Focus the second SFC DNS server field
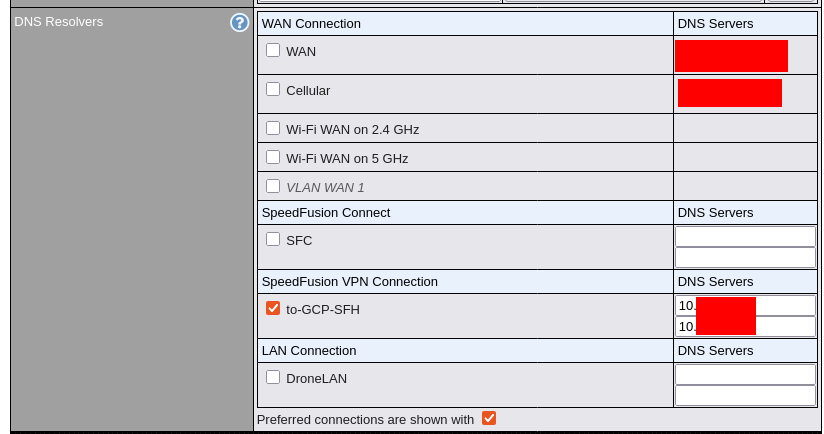Screen dimensions: 824x434 click(x=745, y=257)
